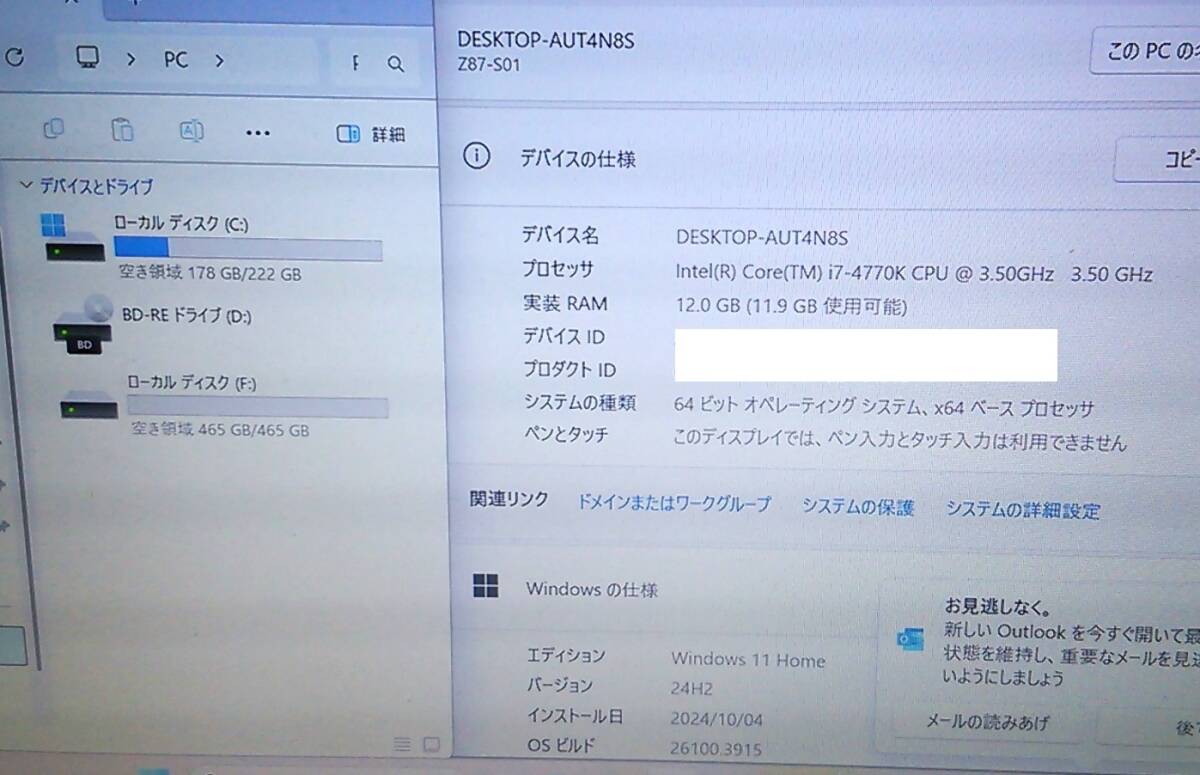Click the 関連リンク label

click(x=510, y=499)
